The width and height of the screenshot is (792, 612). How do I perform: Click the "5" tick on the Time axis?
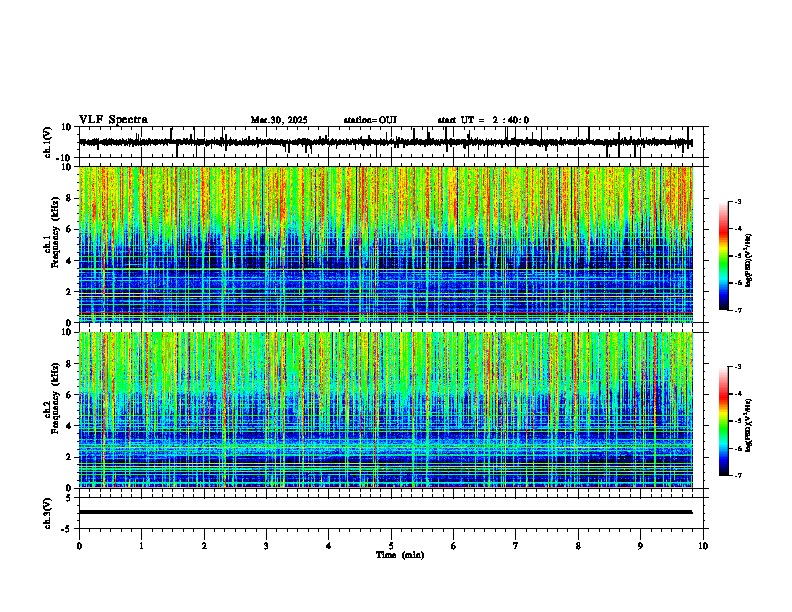pyautogui.click(x=391, y=546)
